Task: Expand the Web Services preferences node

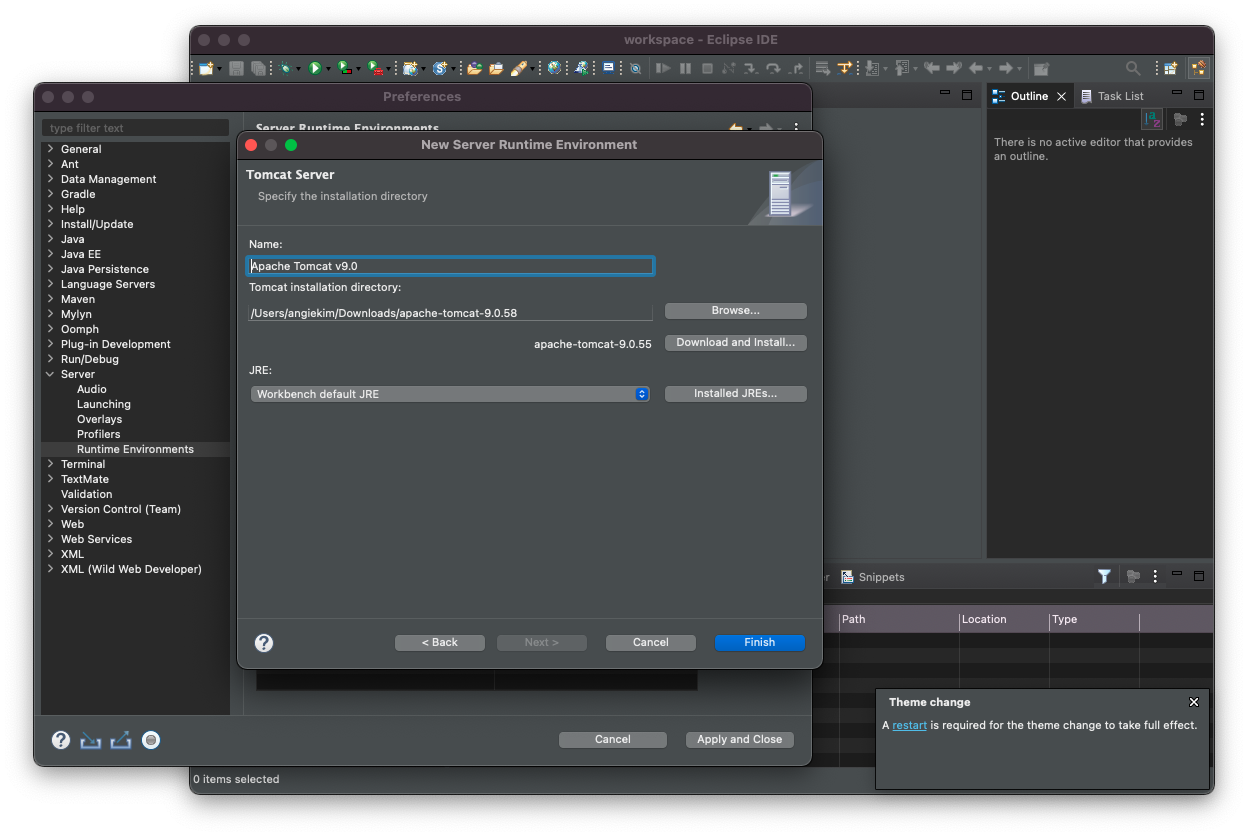Action: pos(51,539)
